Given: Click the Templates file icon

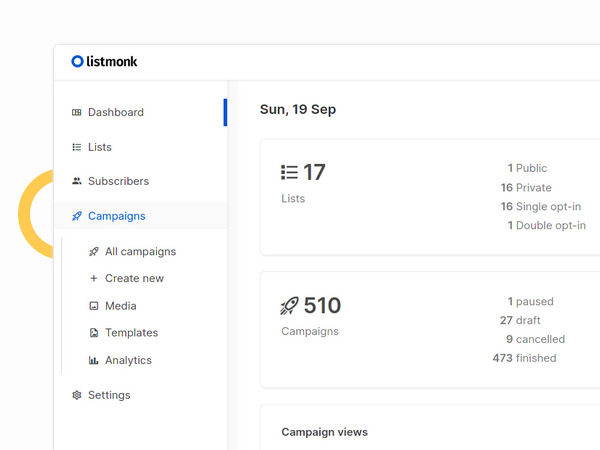Looking at the screenshot, I should (x=94, y=333).
